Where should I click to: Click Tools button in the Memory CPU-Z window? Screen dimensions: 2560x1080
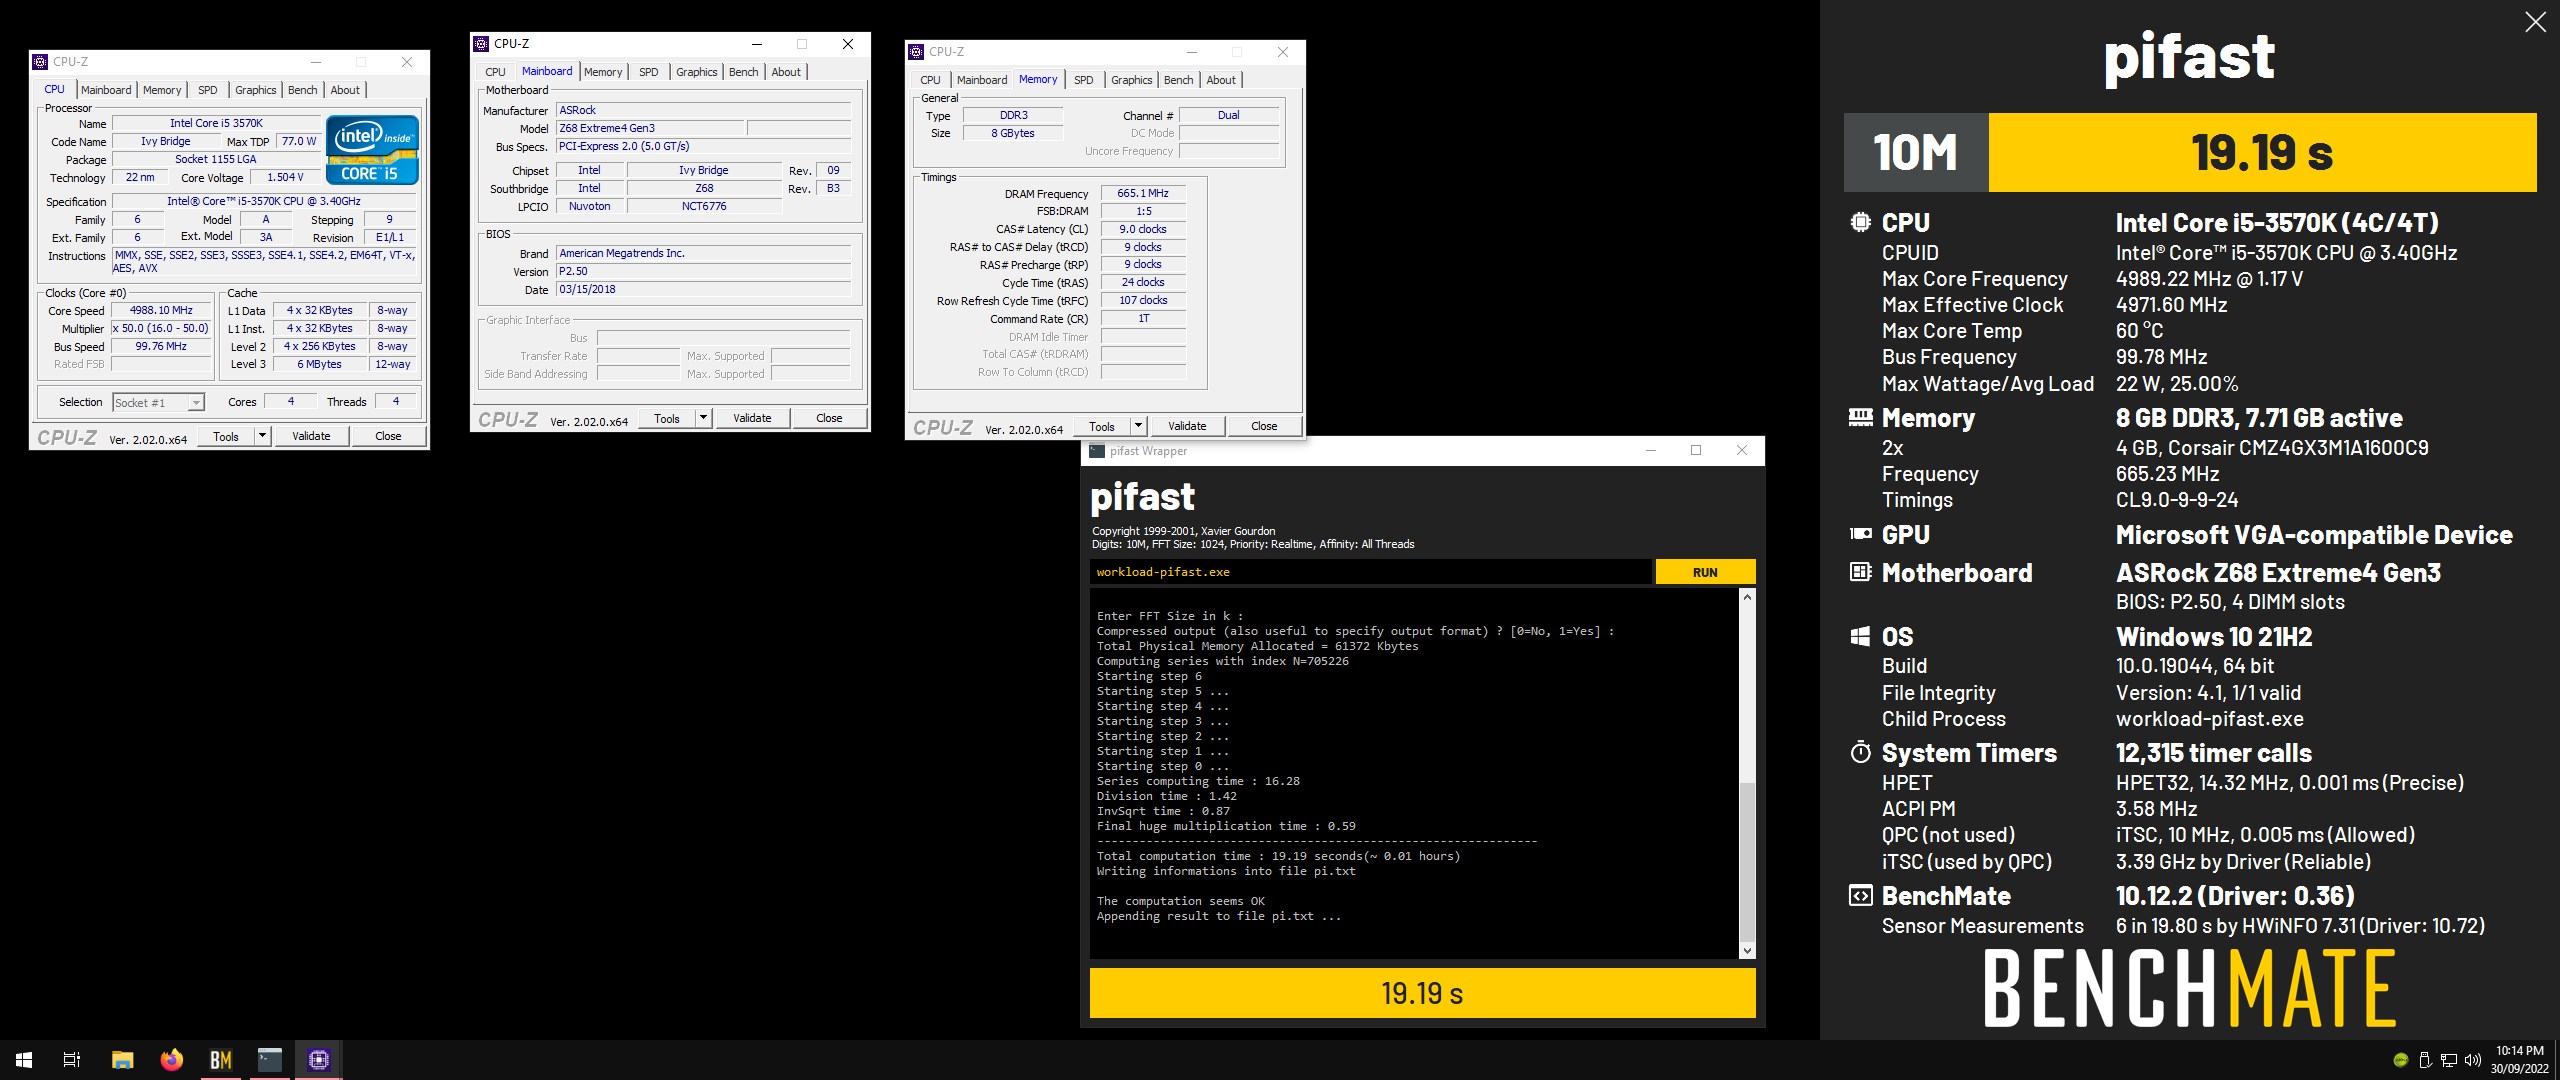click(1102, 426)
